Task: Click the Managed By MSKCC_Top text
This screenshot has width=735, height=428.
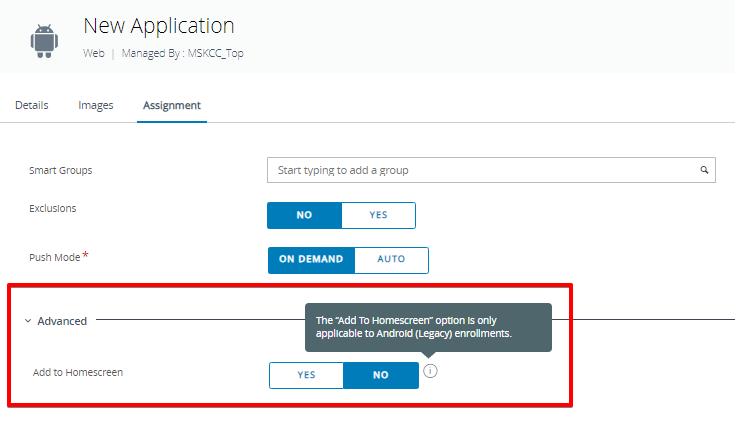Action: pyautogui.click(x=182, y=53)
